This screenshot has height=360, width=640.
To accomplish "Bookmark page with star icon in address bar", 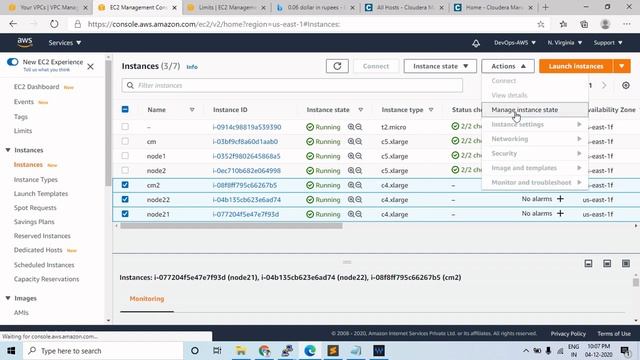I will (x=541, y=24).
